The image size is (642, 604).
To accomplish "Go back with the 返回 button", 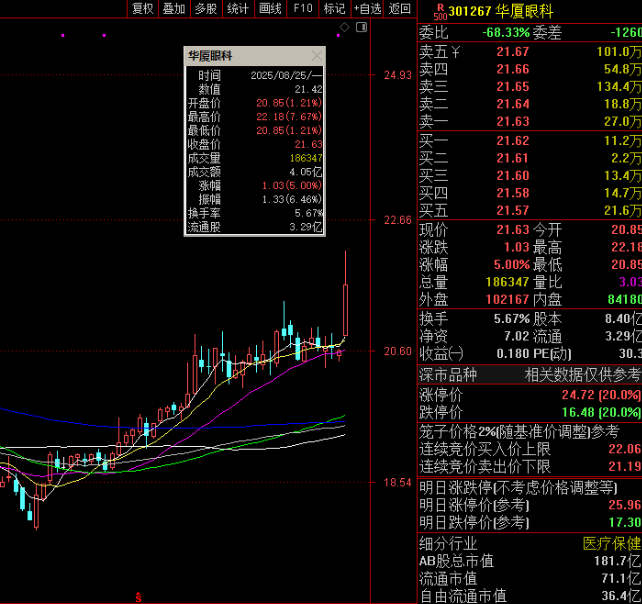I will tap(400, 8).
